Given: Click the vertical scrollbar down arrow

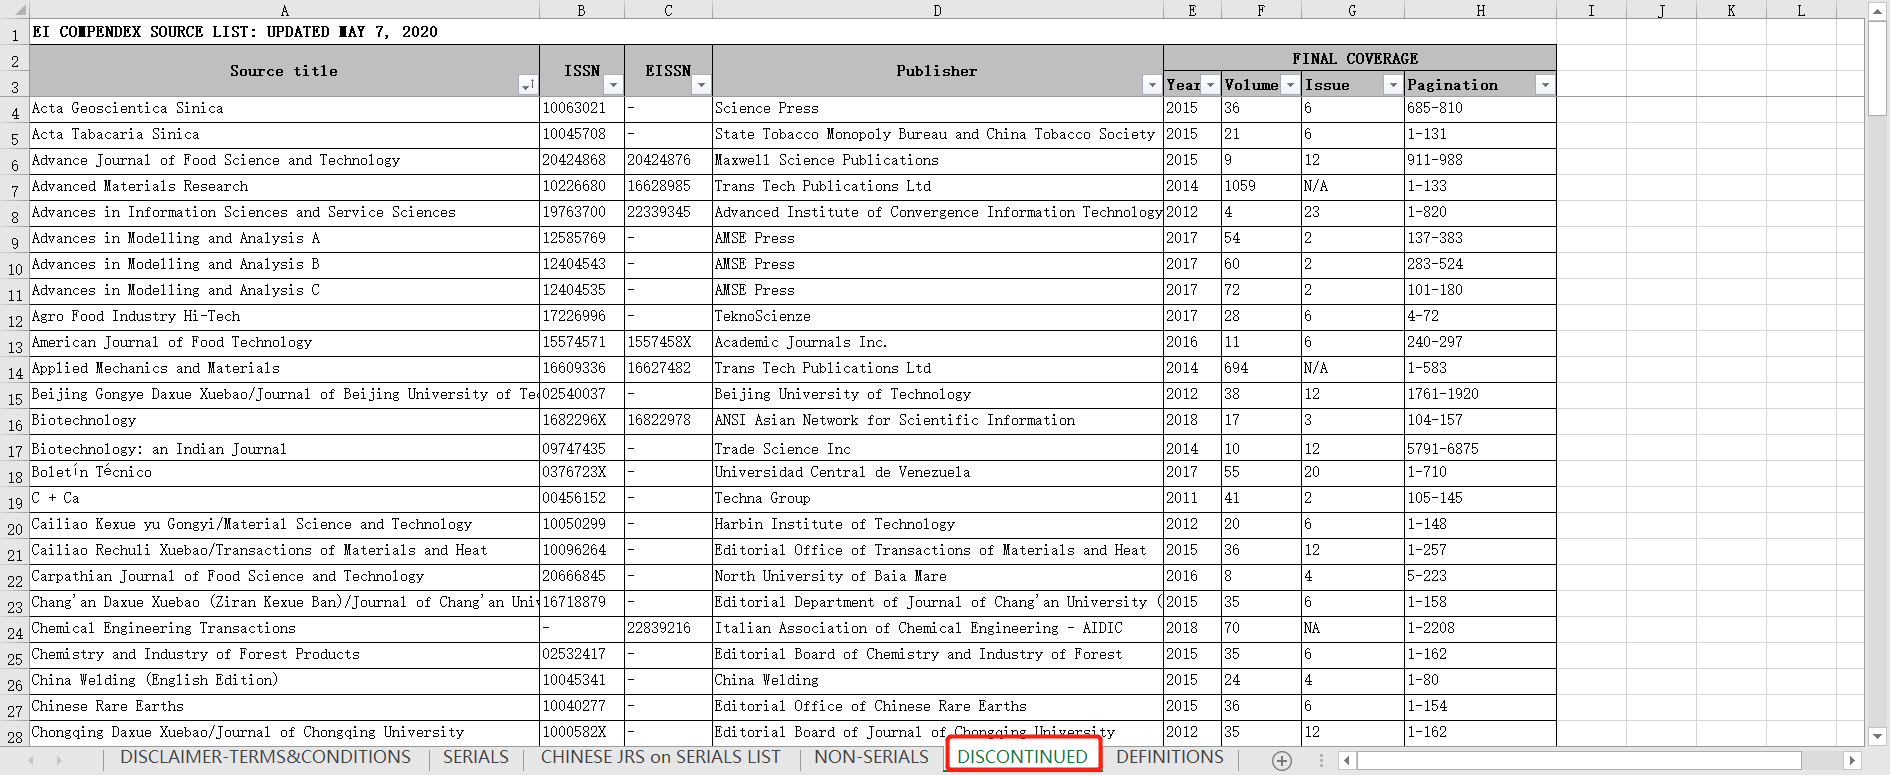Looking at the screenshot, I should click(x=1877, y=736).
